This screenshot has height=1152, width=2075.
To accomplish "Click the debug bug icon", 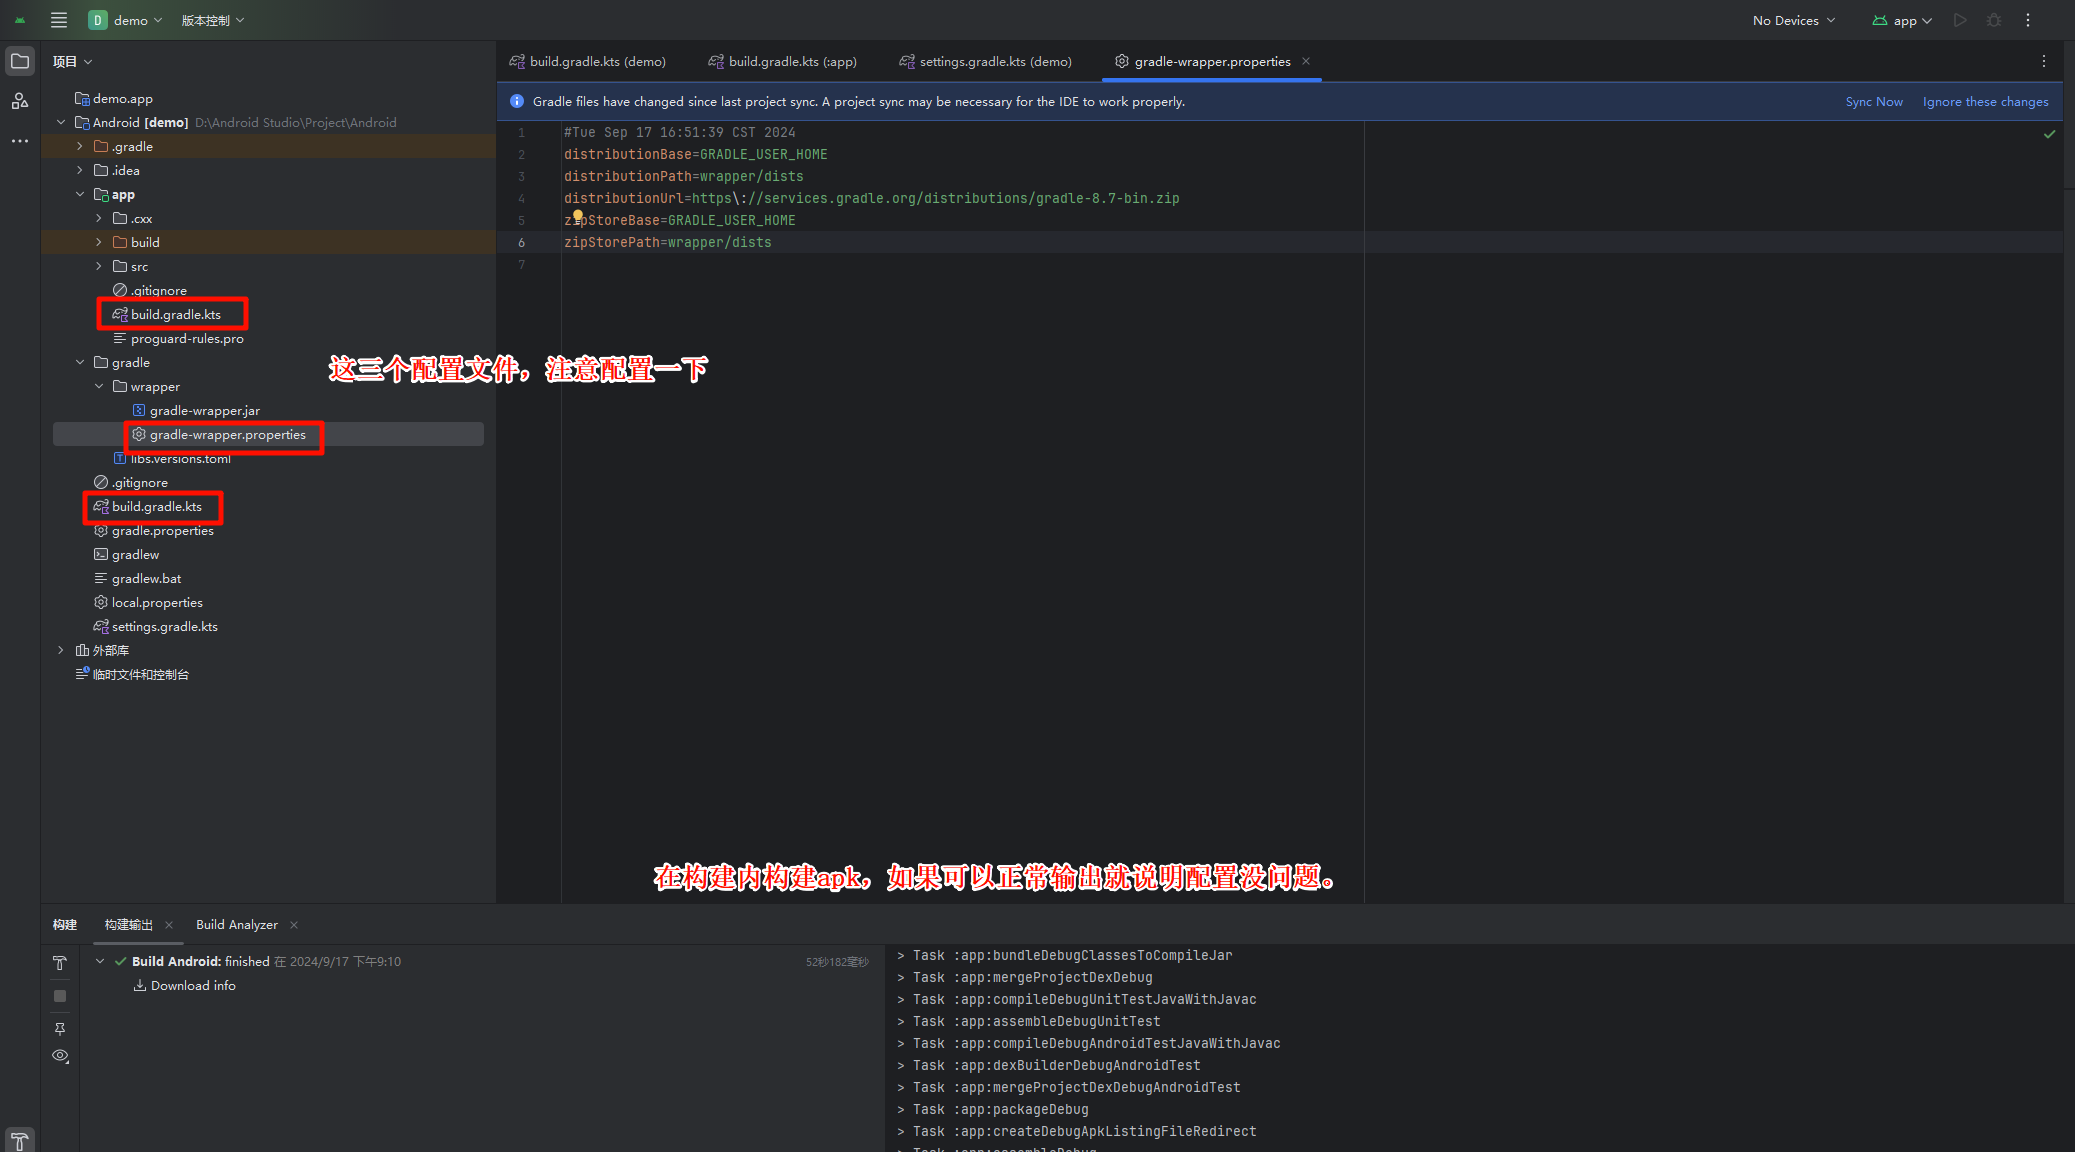I will [x=1993, y=20].
